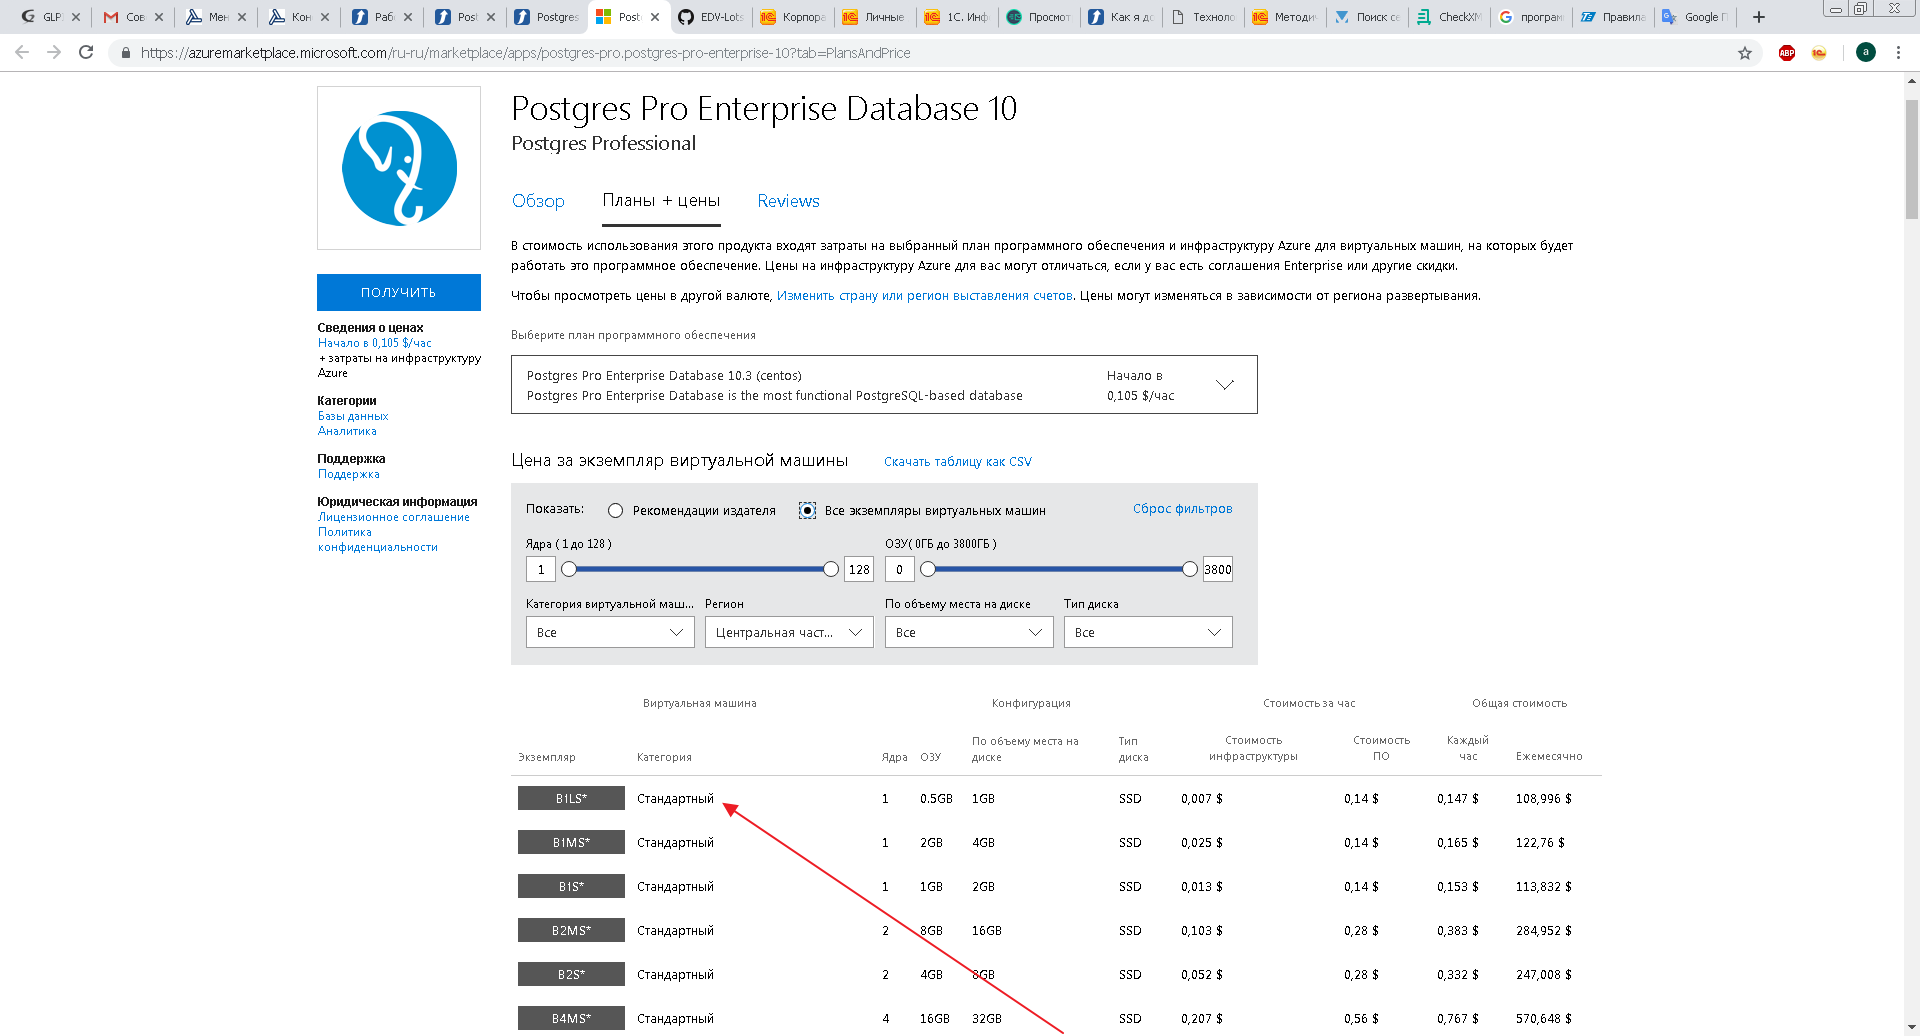
Task: Switch to the CheckXML tab
Action: click(1449, 17)
